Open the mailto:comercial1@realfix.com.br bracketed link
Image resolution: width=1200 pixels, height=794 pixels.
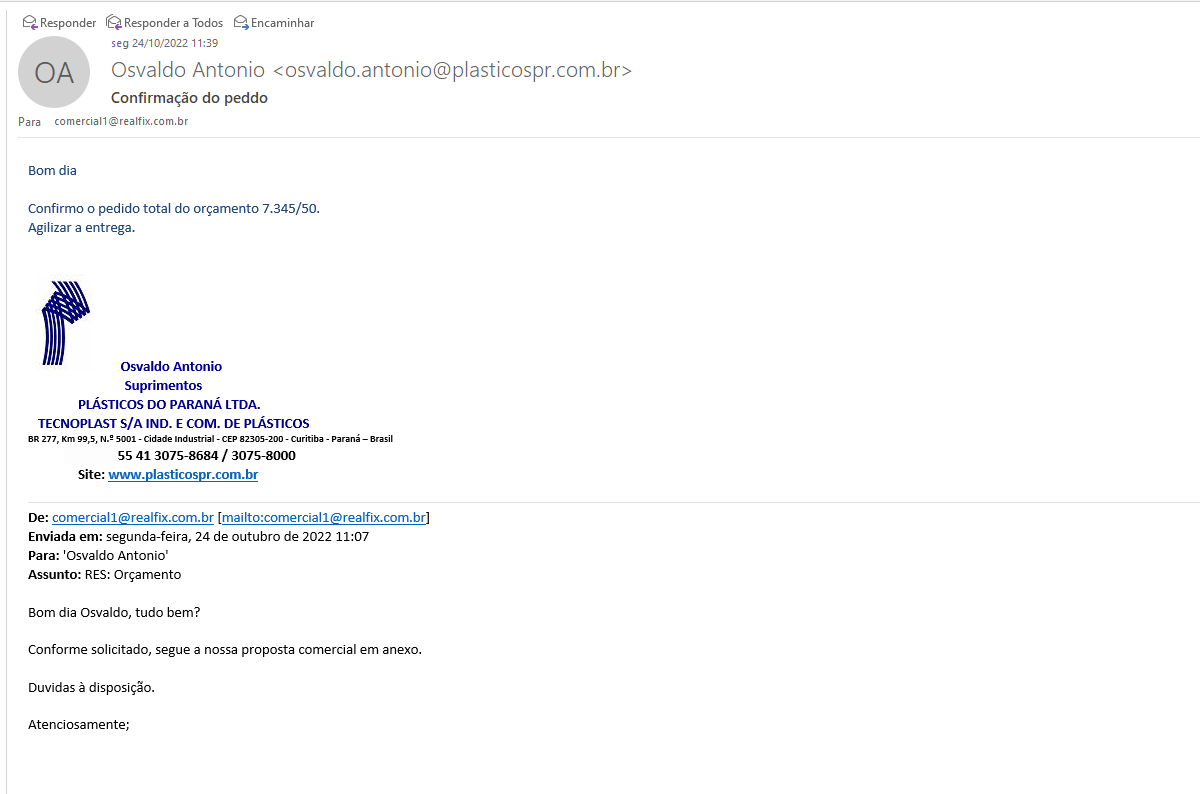pos(324,518)
